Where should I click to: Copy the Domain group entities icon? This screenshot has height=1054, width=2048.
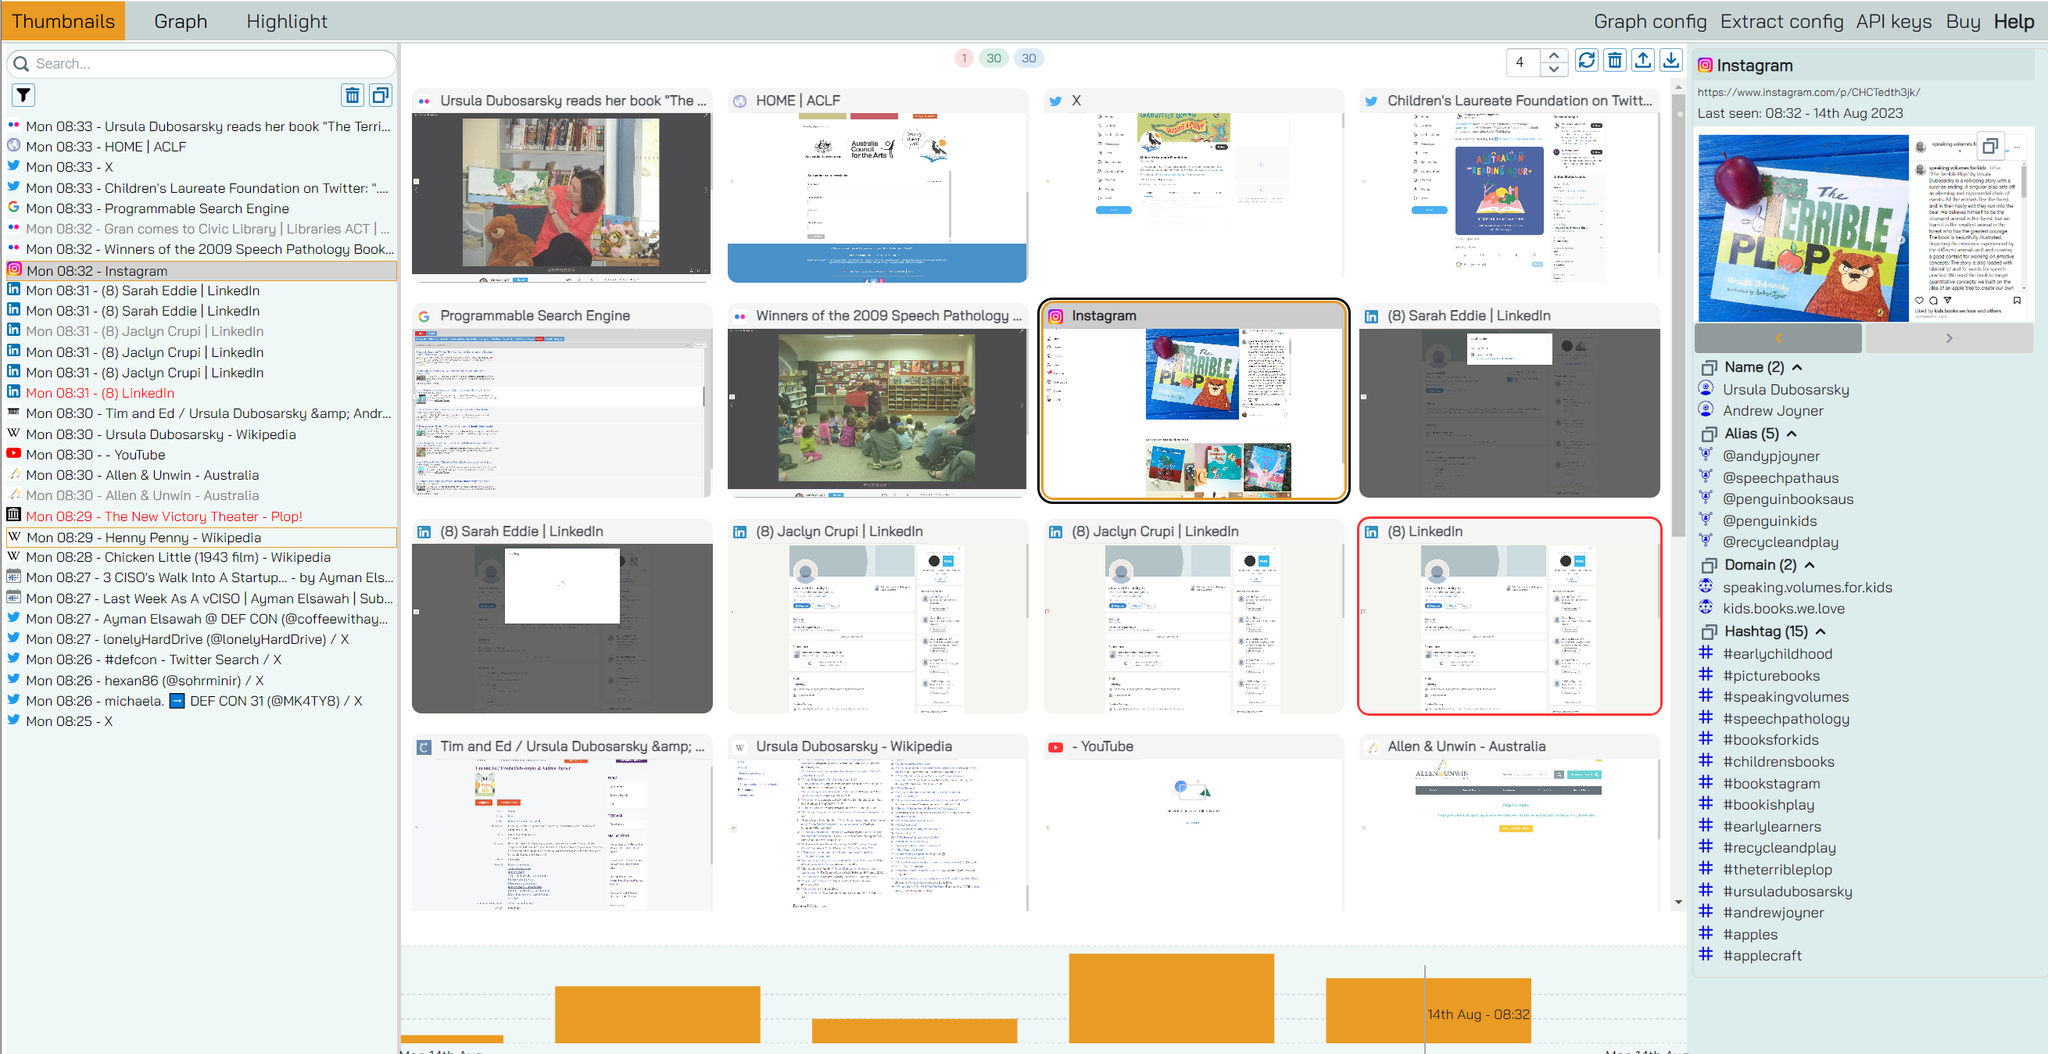[x=1709, y=565]
